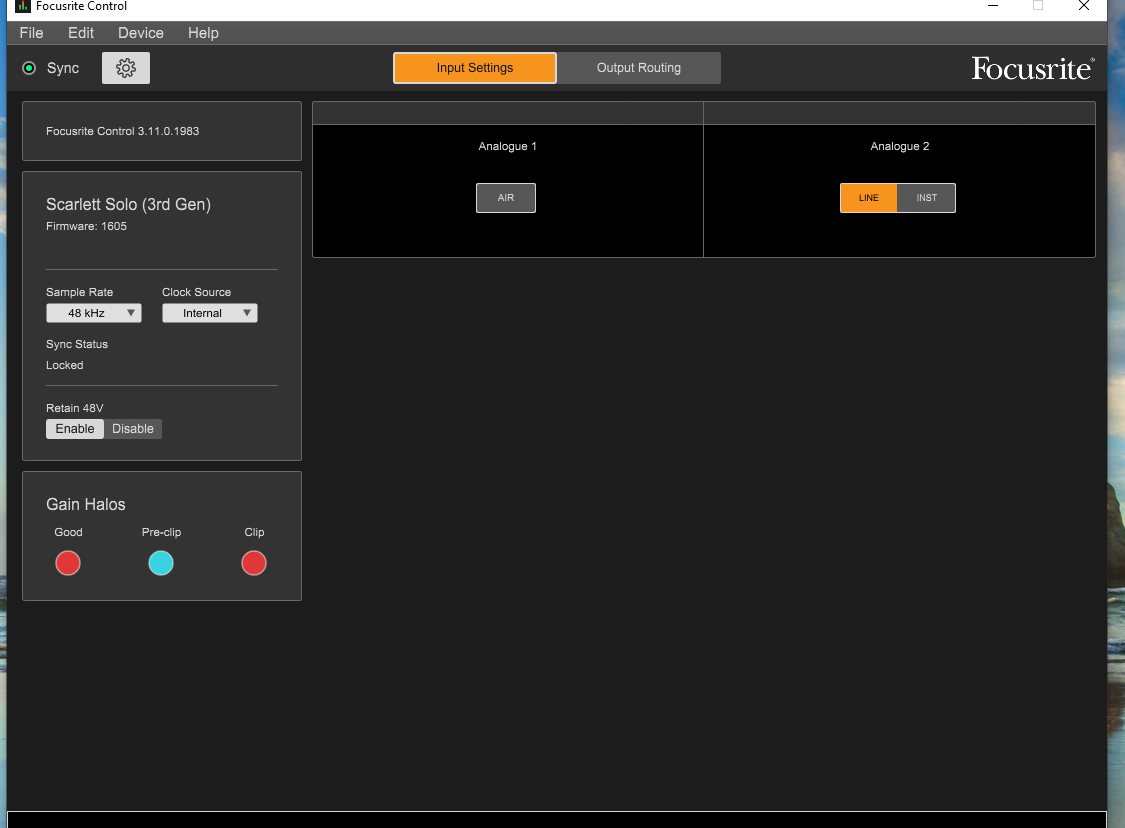Set Analogue 2 to LINE

click(x=868, y=198)
